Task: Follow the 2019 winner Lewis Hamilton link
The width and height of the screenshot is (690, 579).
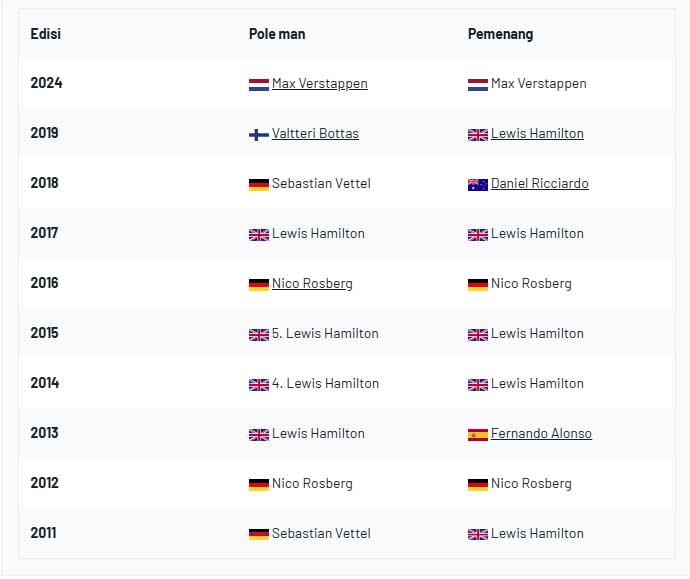Action: (537, 133)
